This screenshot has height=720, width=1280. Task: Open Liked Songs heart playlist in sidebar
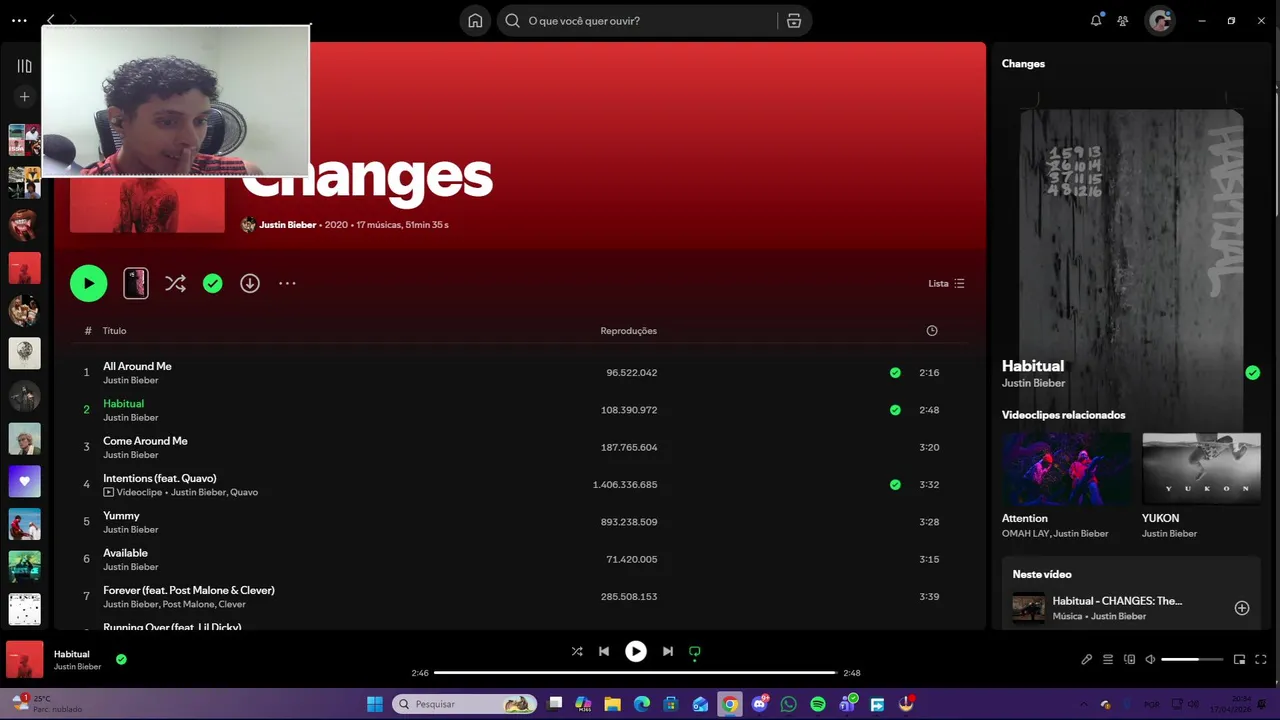[25, 481]
